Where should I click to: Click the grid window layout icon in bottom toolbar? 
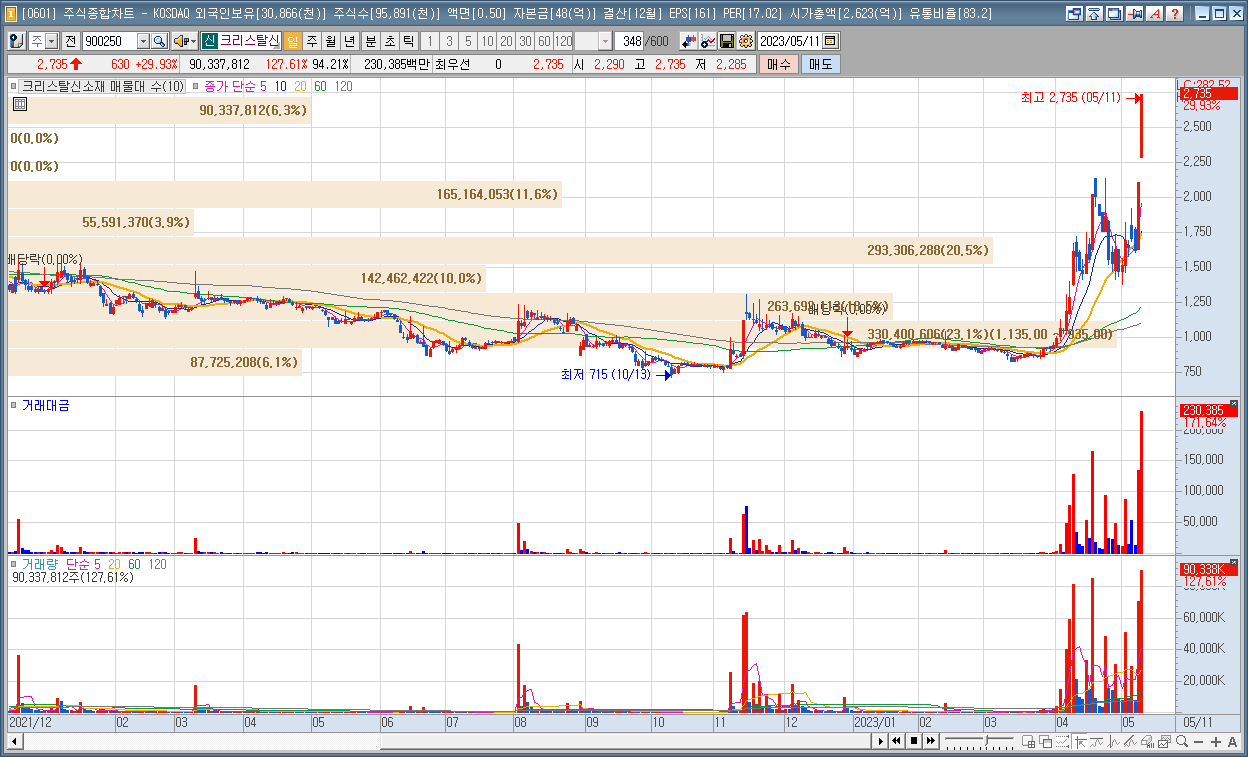point(1028,741)
